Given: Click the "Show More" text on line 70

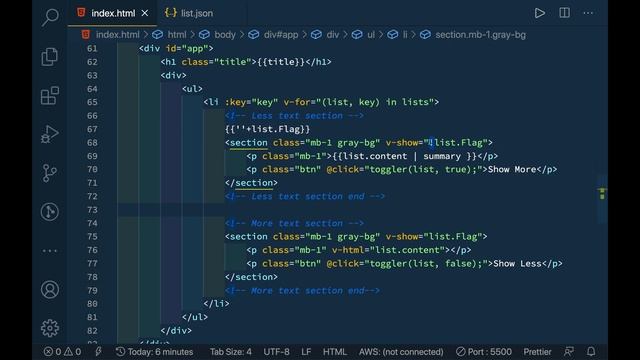Looking at the screenshot, I should point(512,169).
